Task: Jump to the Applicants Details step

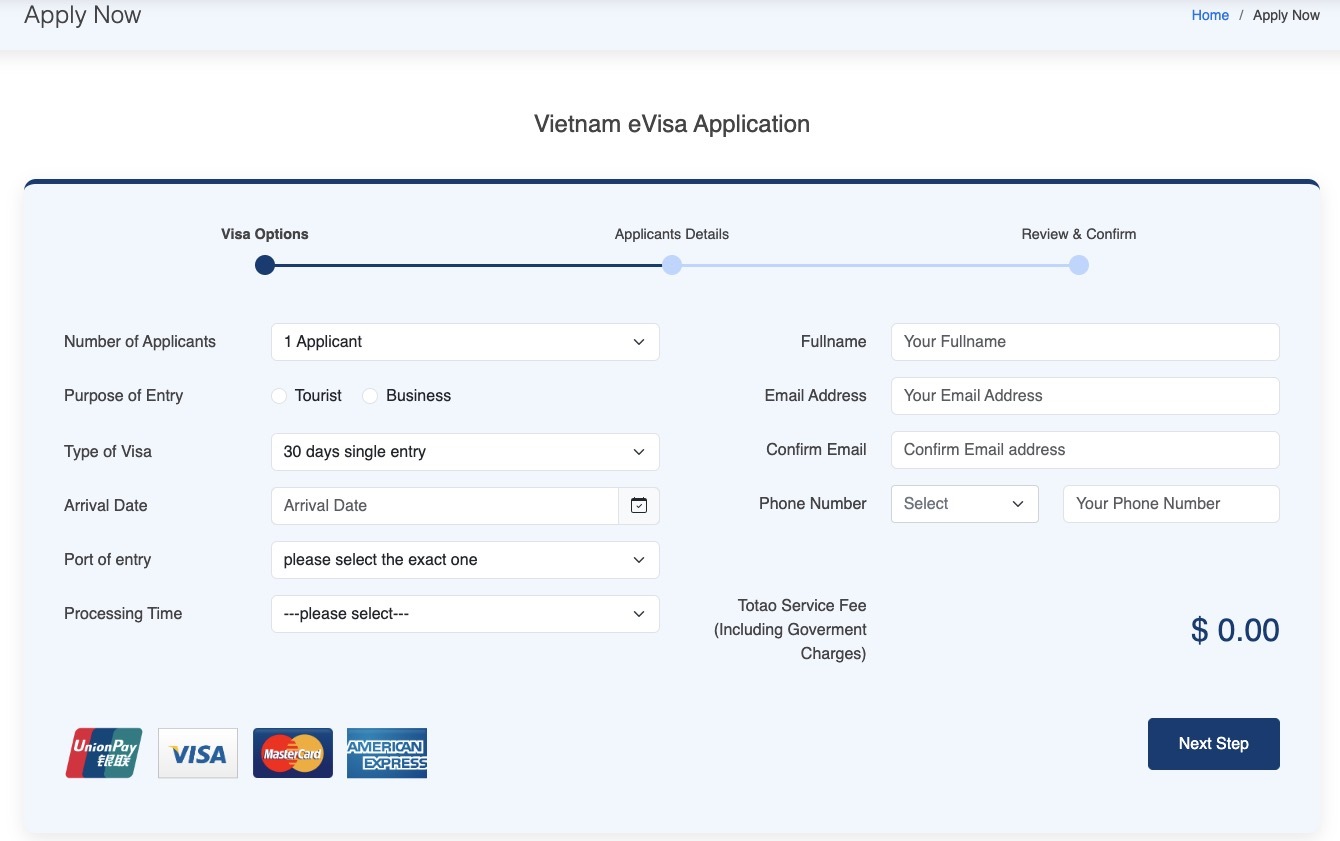Action: [x=672, y=265]
